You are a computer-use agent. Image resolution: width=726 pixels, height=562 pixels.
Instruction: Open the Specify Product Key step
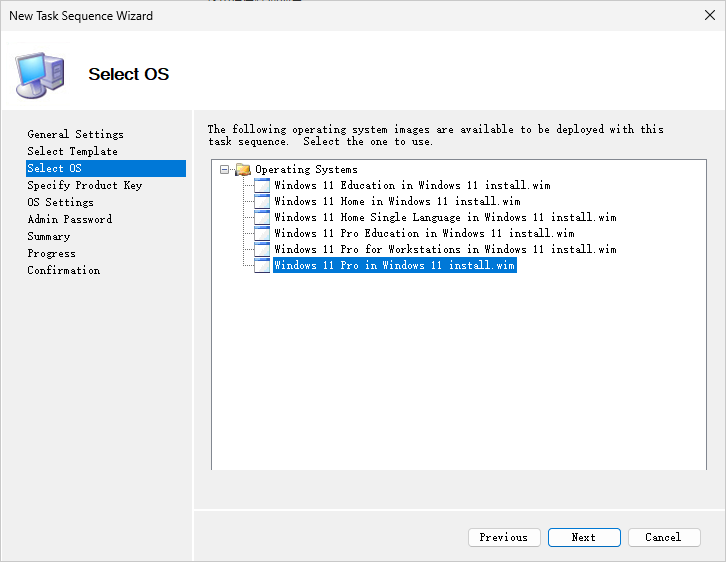tap(85, 185)
